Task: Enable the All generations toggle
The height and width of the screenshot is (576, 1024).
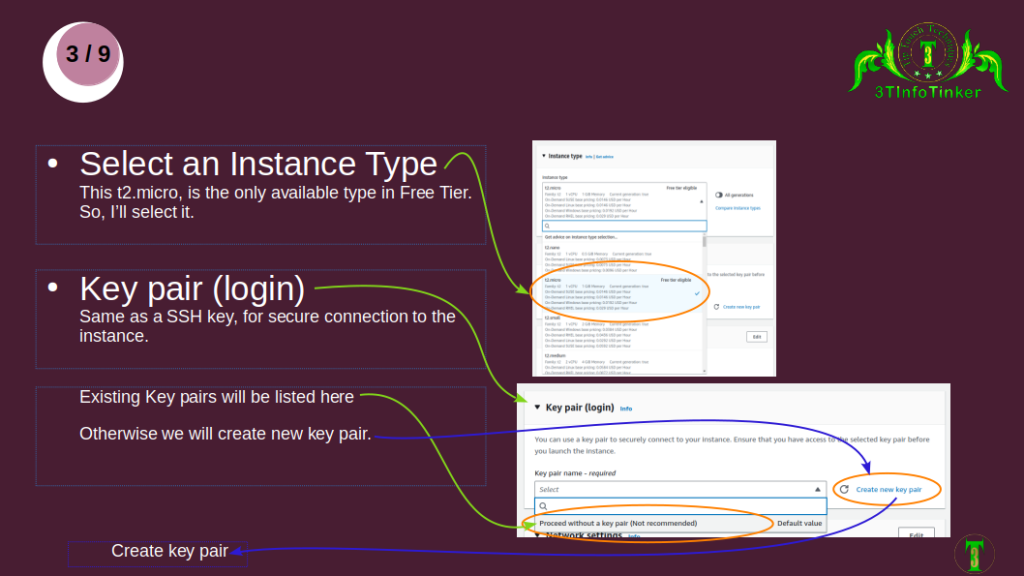Action: (720, 193)
